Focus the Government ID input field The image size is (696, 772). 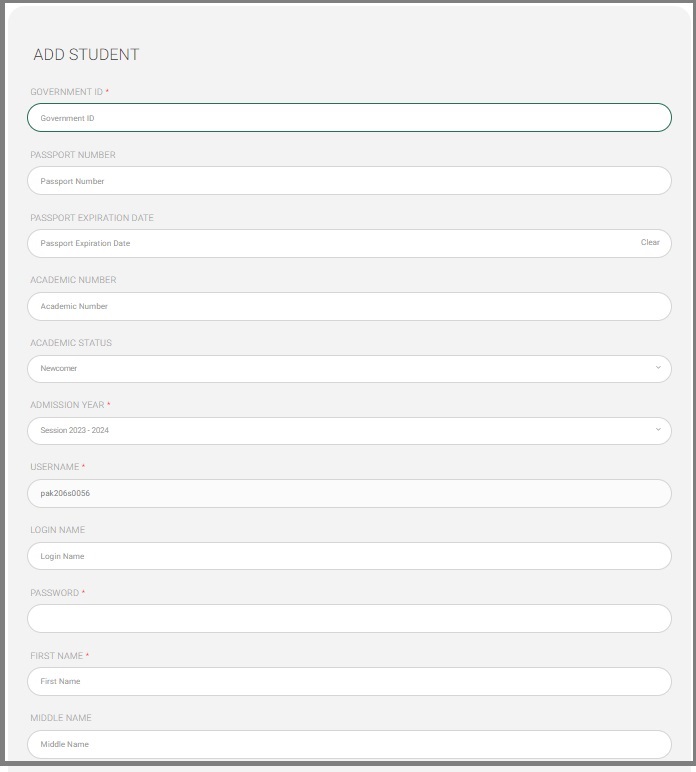(x=349, y=118)
